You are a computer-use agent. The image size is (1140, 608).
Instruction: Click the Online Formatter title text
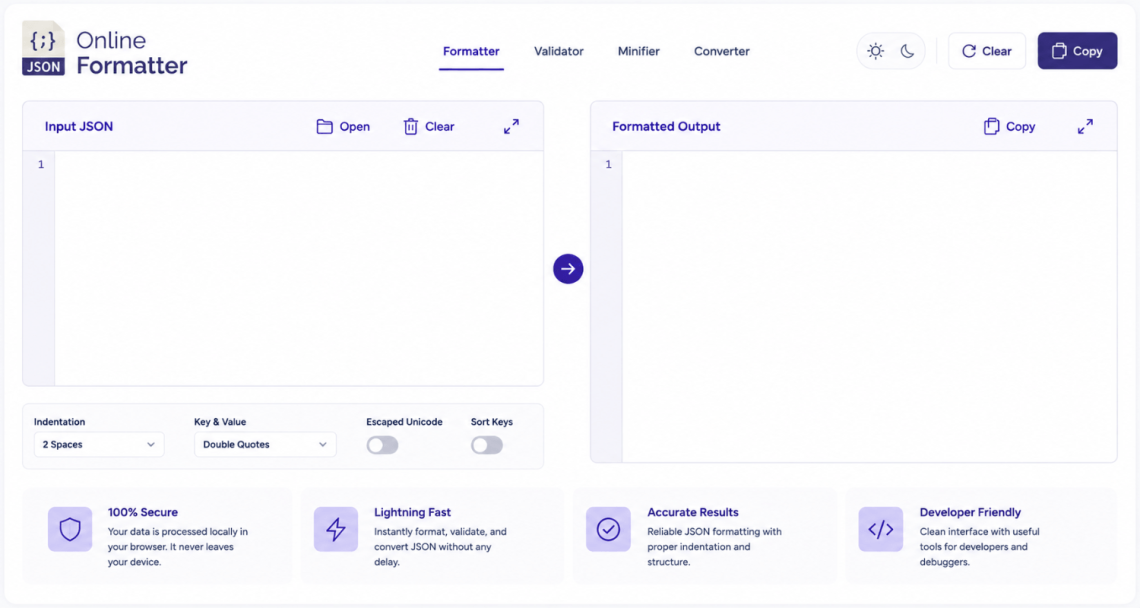[x=132, y=52]
